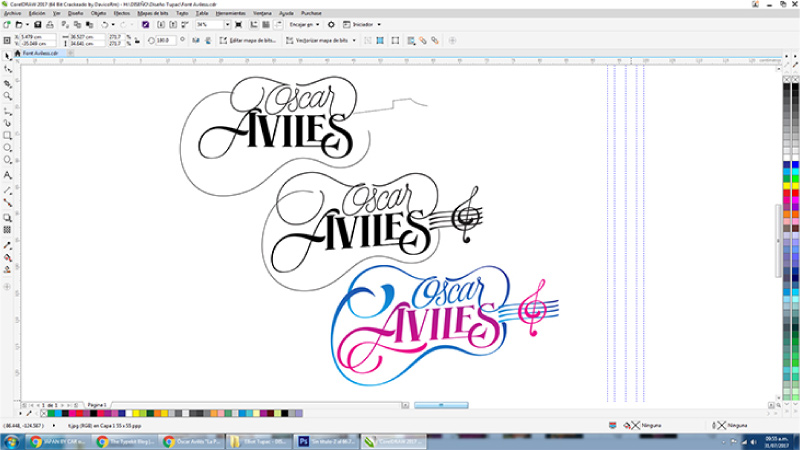
Task: Click the Undo arrow icon
Action: 104,23
